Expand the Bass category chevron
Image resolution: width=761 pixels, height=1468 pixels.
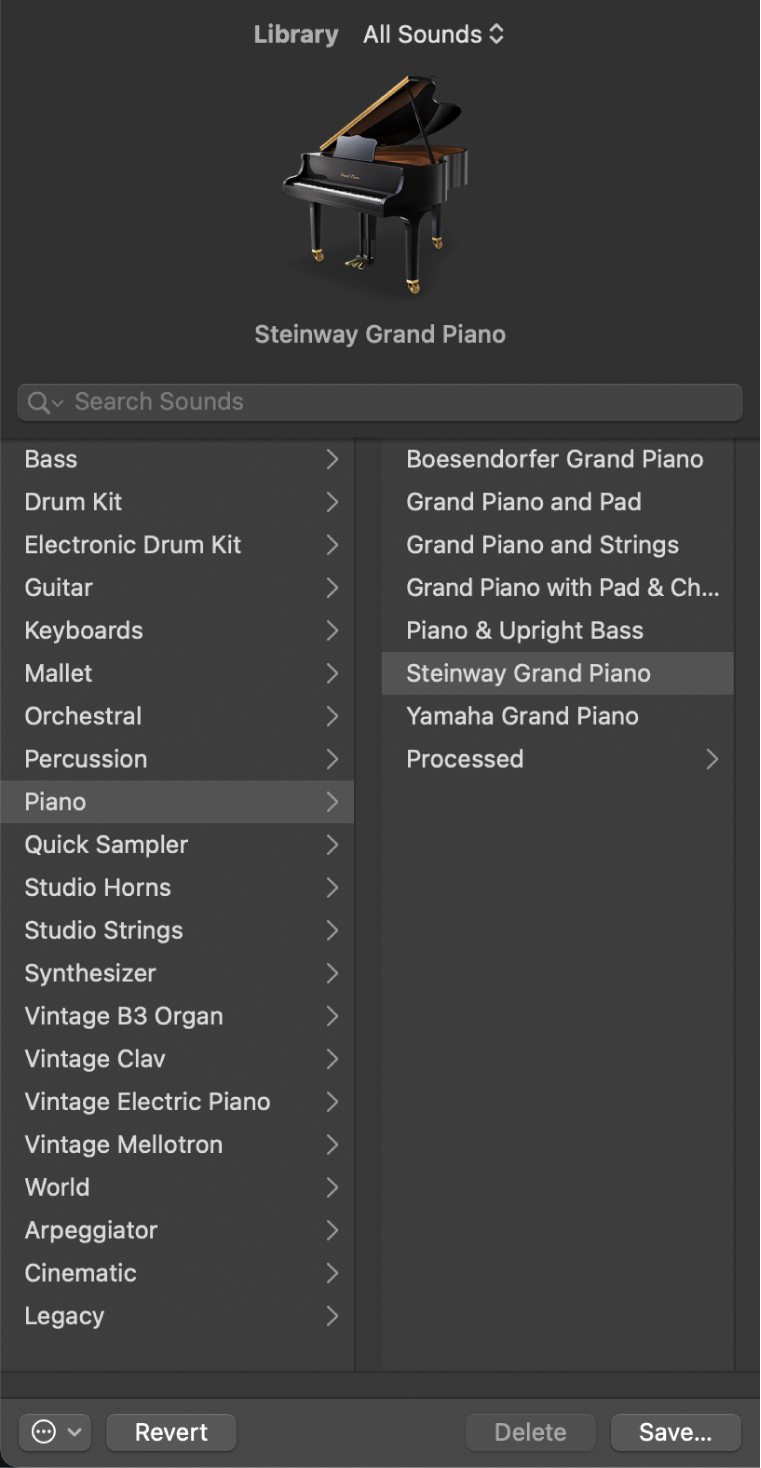(332, 459)
